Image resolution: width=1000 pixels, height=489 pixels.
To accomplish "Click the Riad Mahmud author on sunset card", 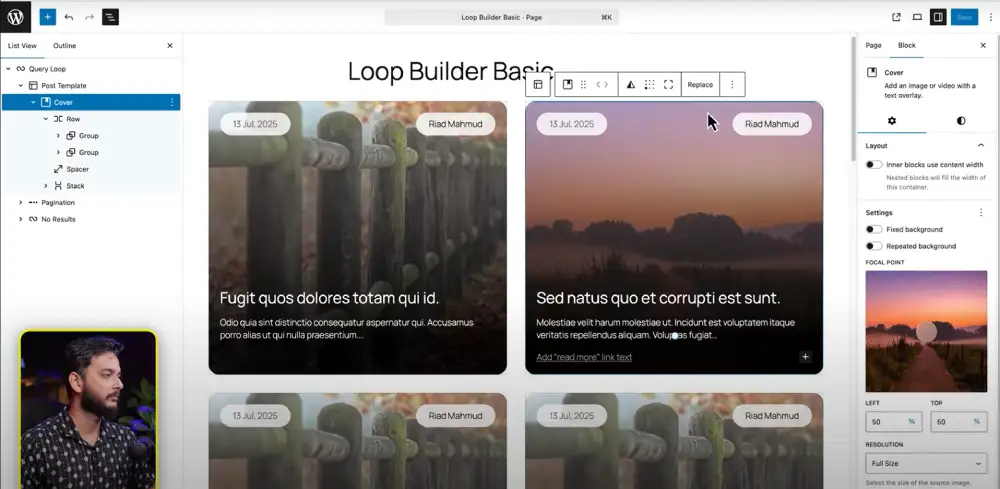I will click(x=772, y=124).
